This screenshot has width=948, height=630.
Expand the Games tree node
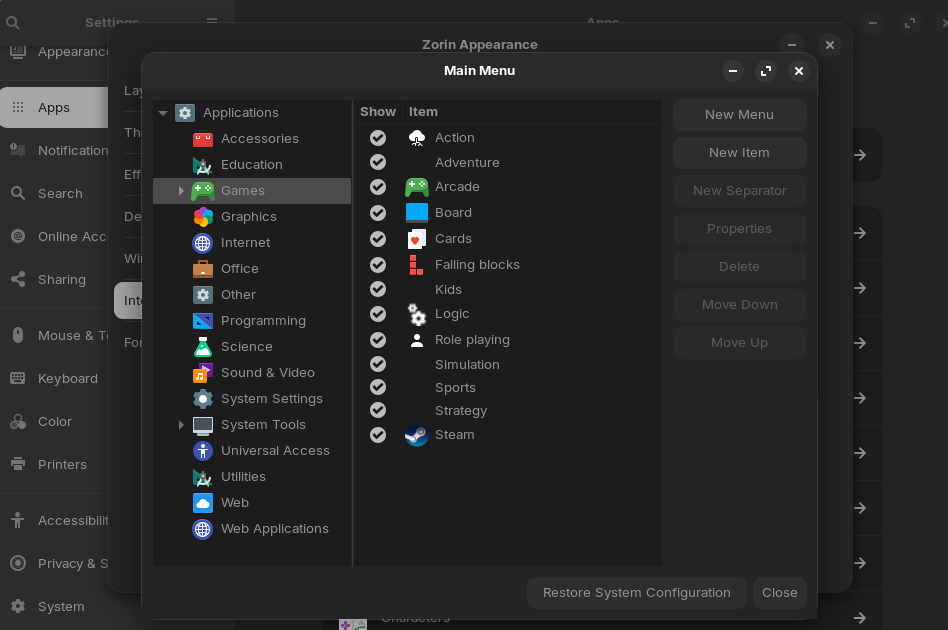pos(181,191)
